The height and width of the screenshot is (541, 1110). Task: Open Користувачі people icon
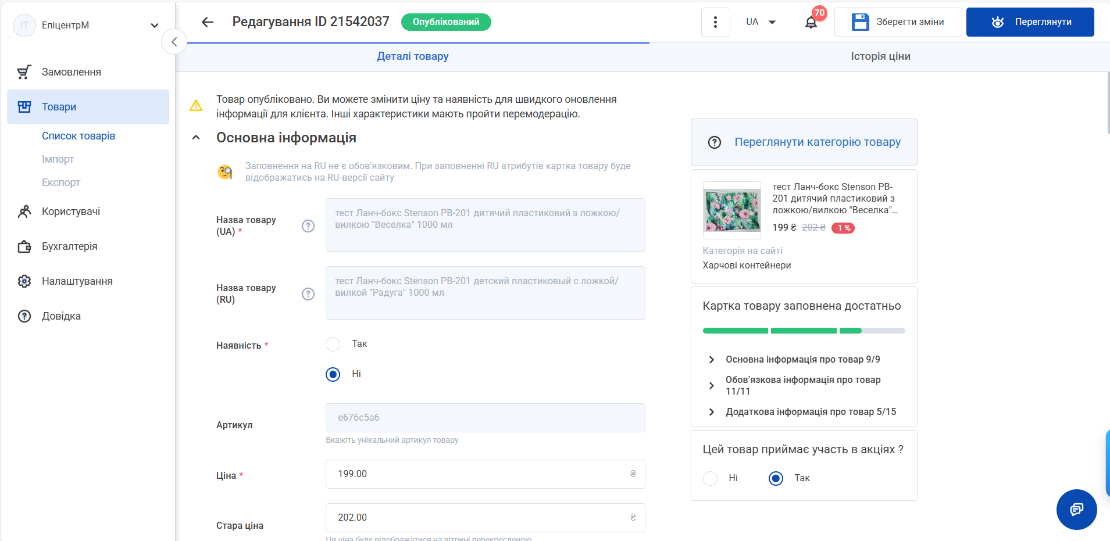24,211
